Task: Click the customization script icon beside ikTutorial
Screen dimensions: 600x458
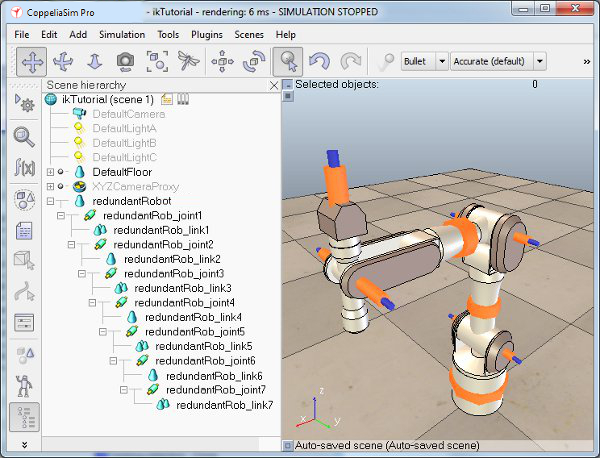Action: [x=183, y=99]
